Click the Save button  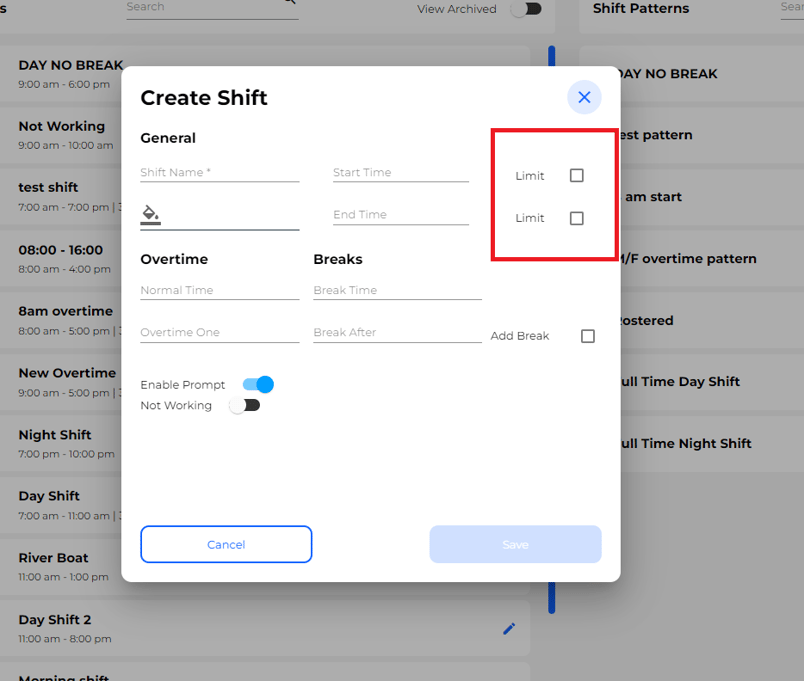pos(515,544)
